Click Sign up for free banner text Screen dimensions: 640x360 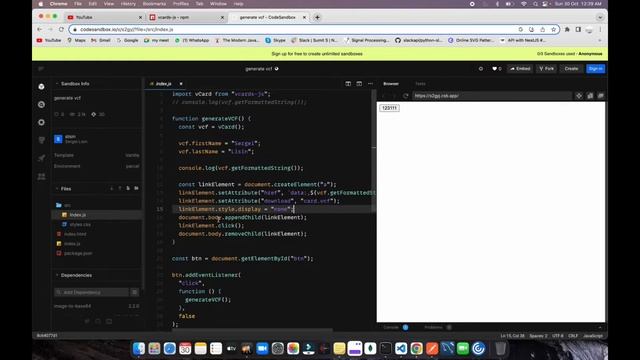click(x=317, y=54)
